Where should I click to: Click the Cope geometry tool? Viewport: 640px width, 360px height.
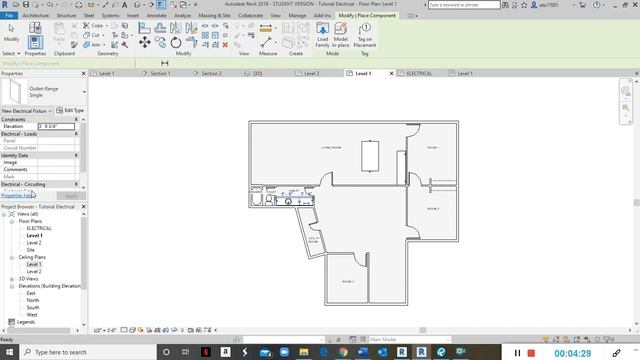click(x=93, y=25)
